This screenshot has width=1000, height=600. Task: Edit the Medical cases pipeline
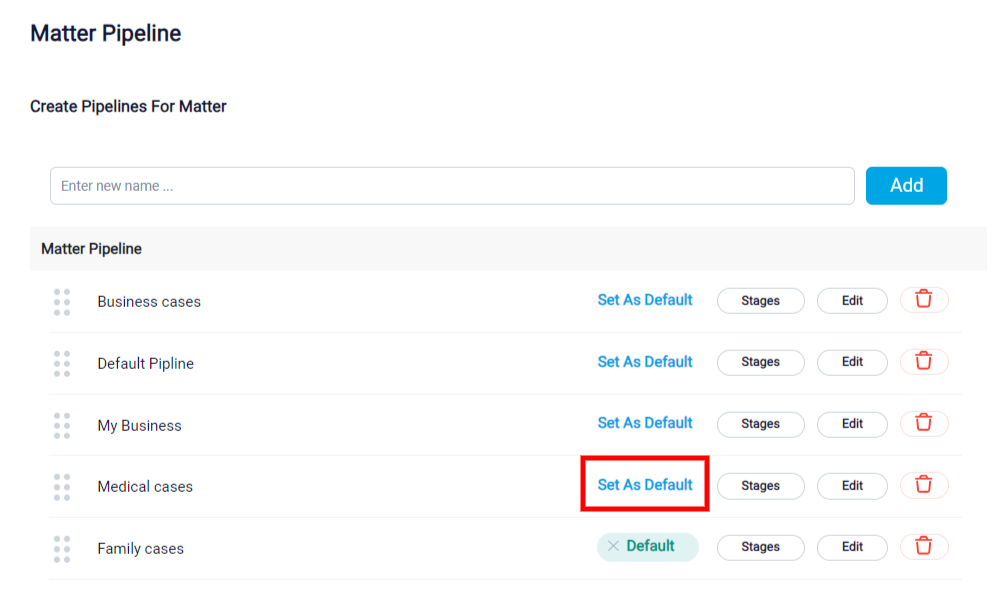tap(852, 486)
